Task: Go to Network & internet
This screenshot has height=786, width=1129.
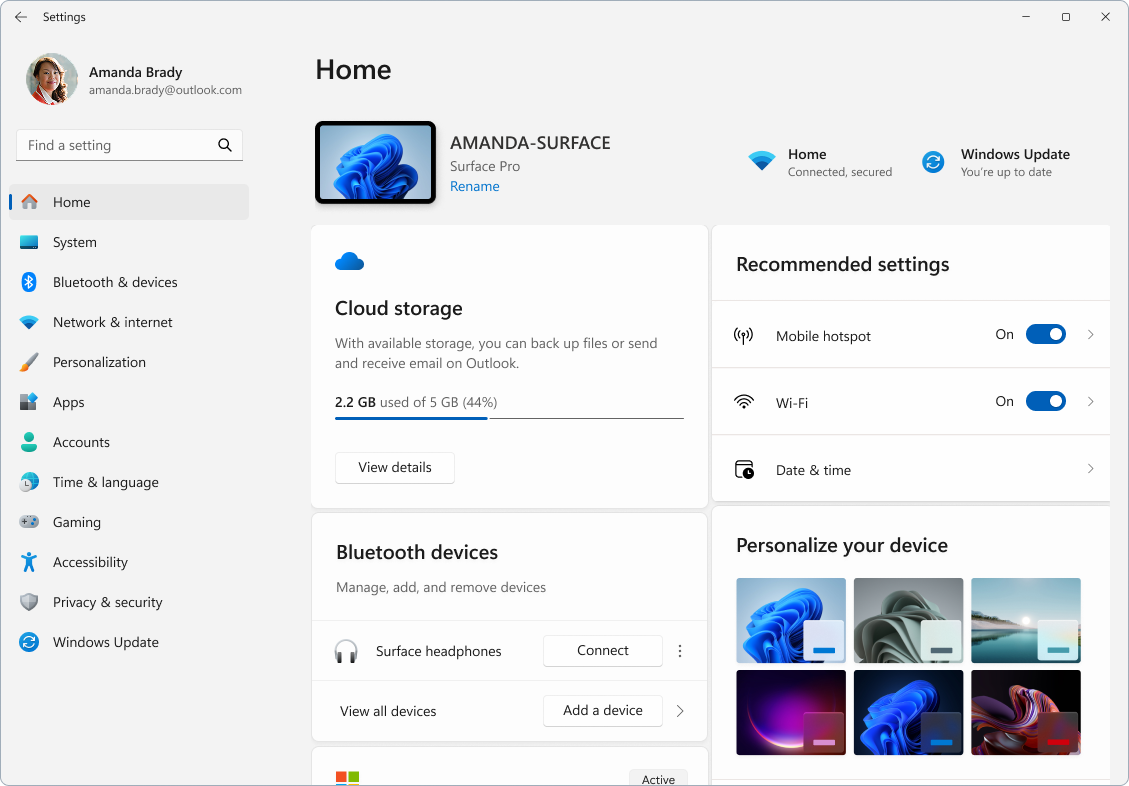Action: pos(129,322)
